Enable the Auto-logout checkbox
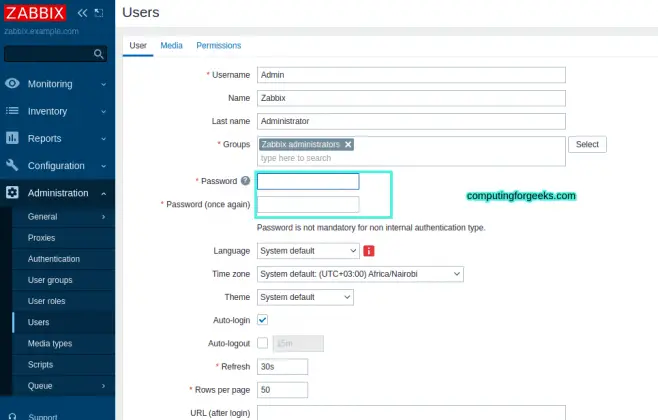Screen dimensions: 658x420 [x=263, y=343]
